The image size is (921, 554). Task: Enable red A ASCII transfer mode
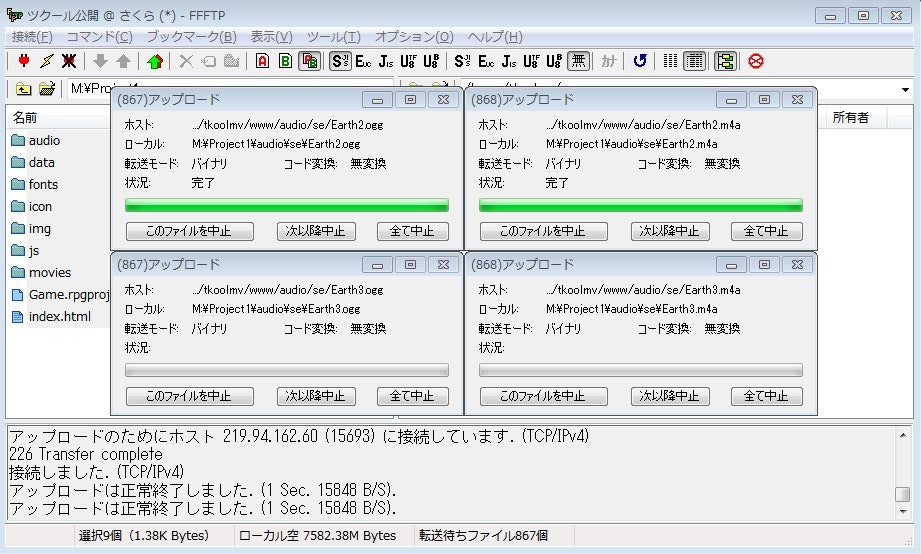pos(263,61)
